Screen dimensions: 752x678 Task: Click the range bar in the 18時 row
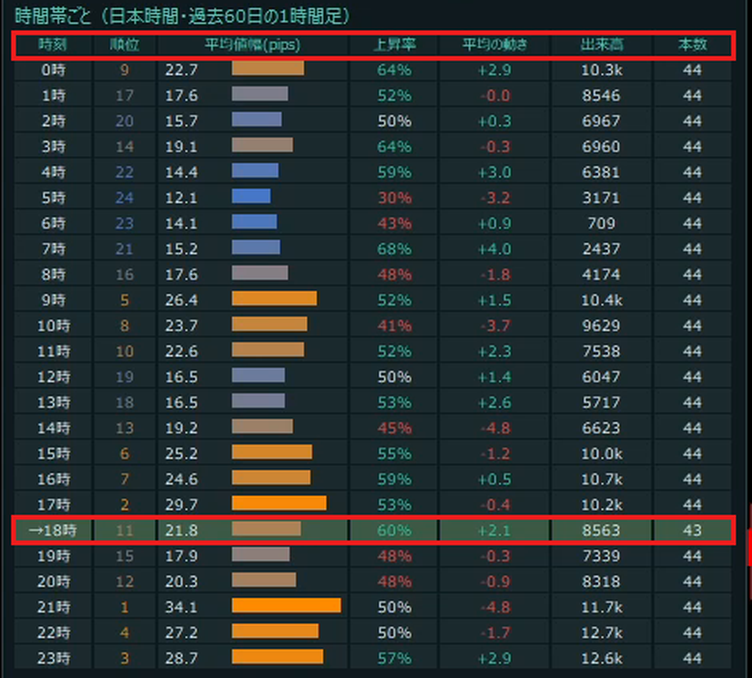(x=266, y=528)
